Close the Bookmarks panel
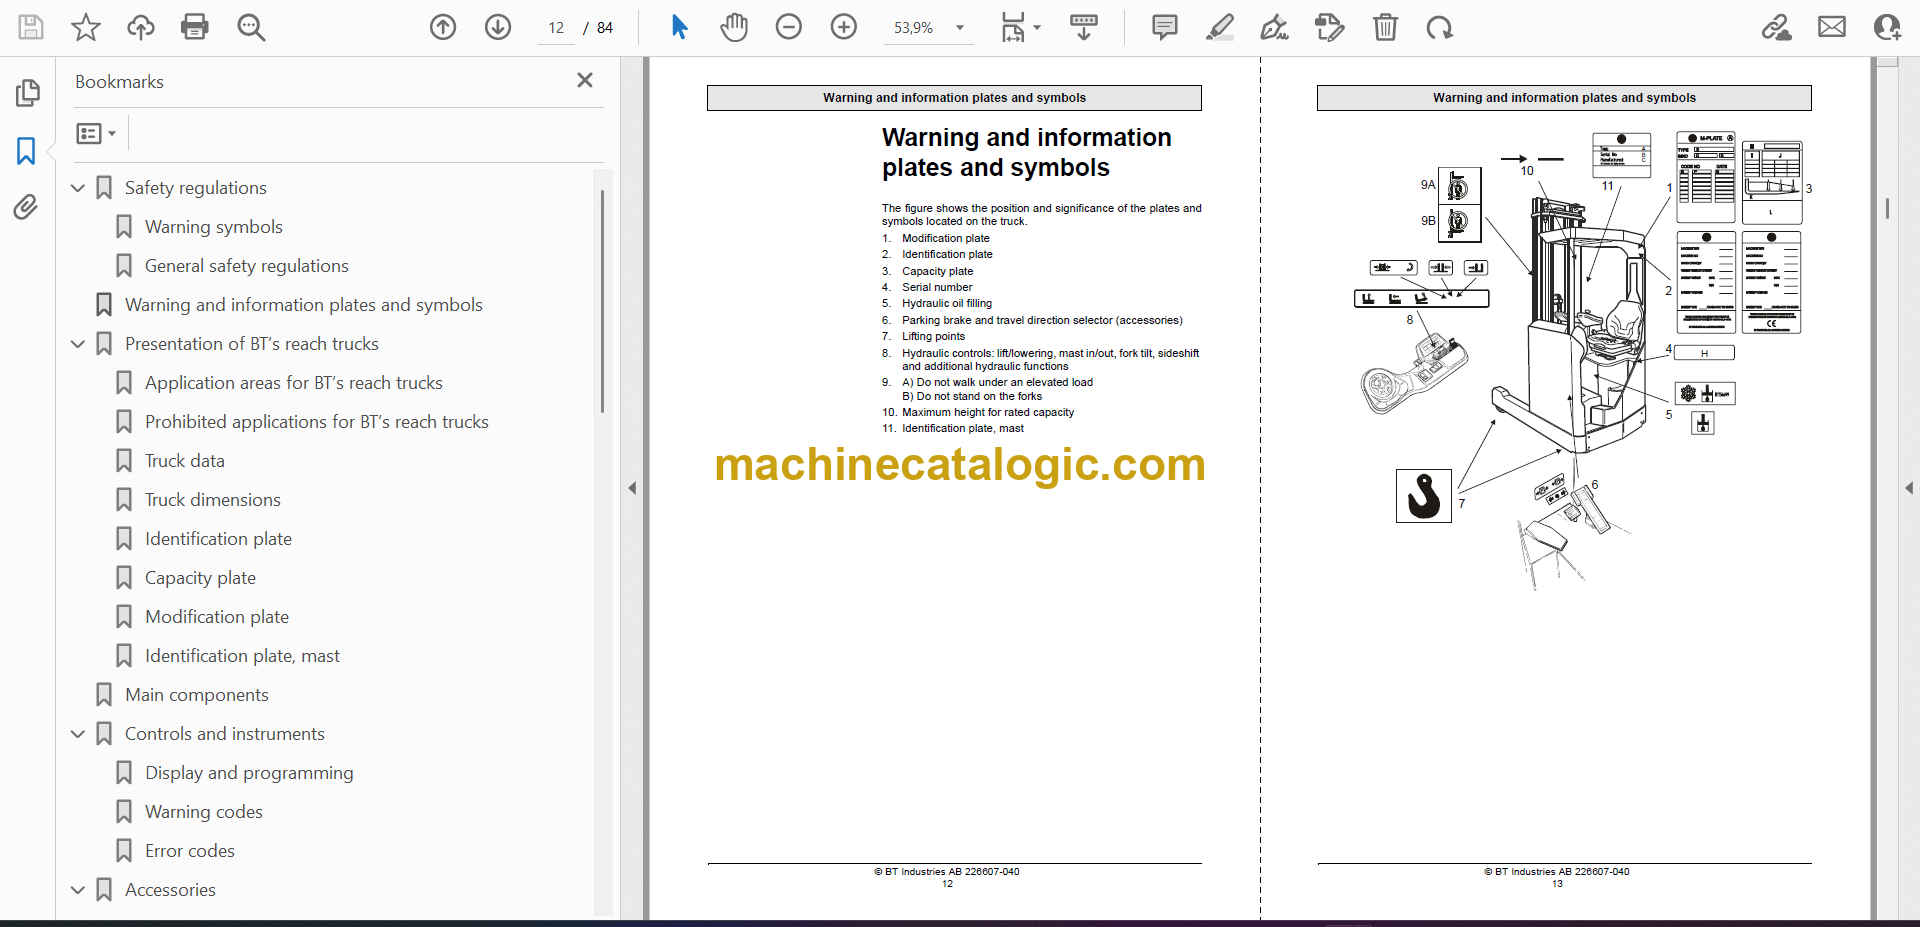1920x927 pixels. click(585, 80)
